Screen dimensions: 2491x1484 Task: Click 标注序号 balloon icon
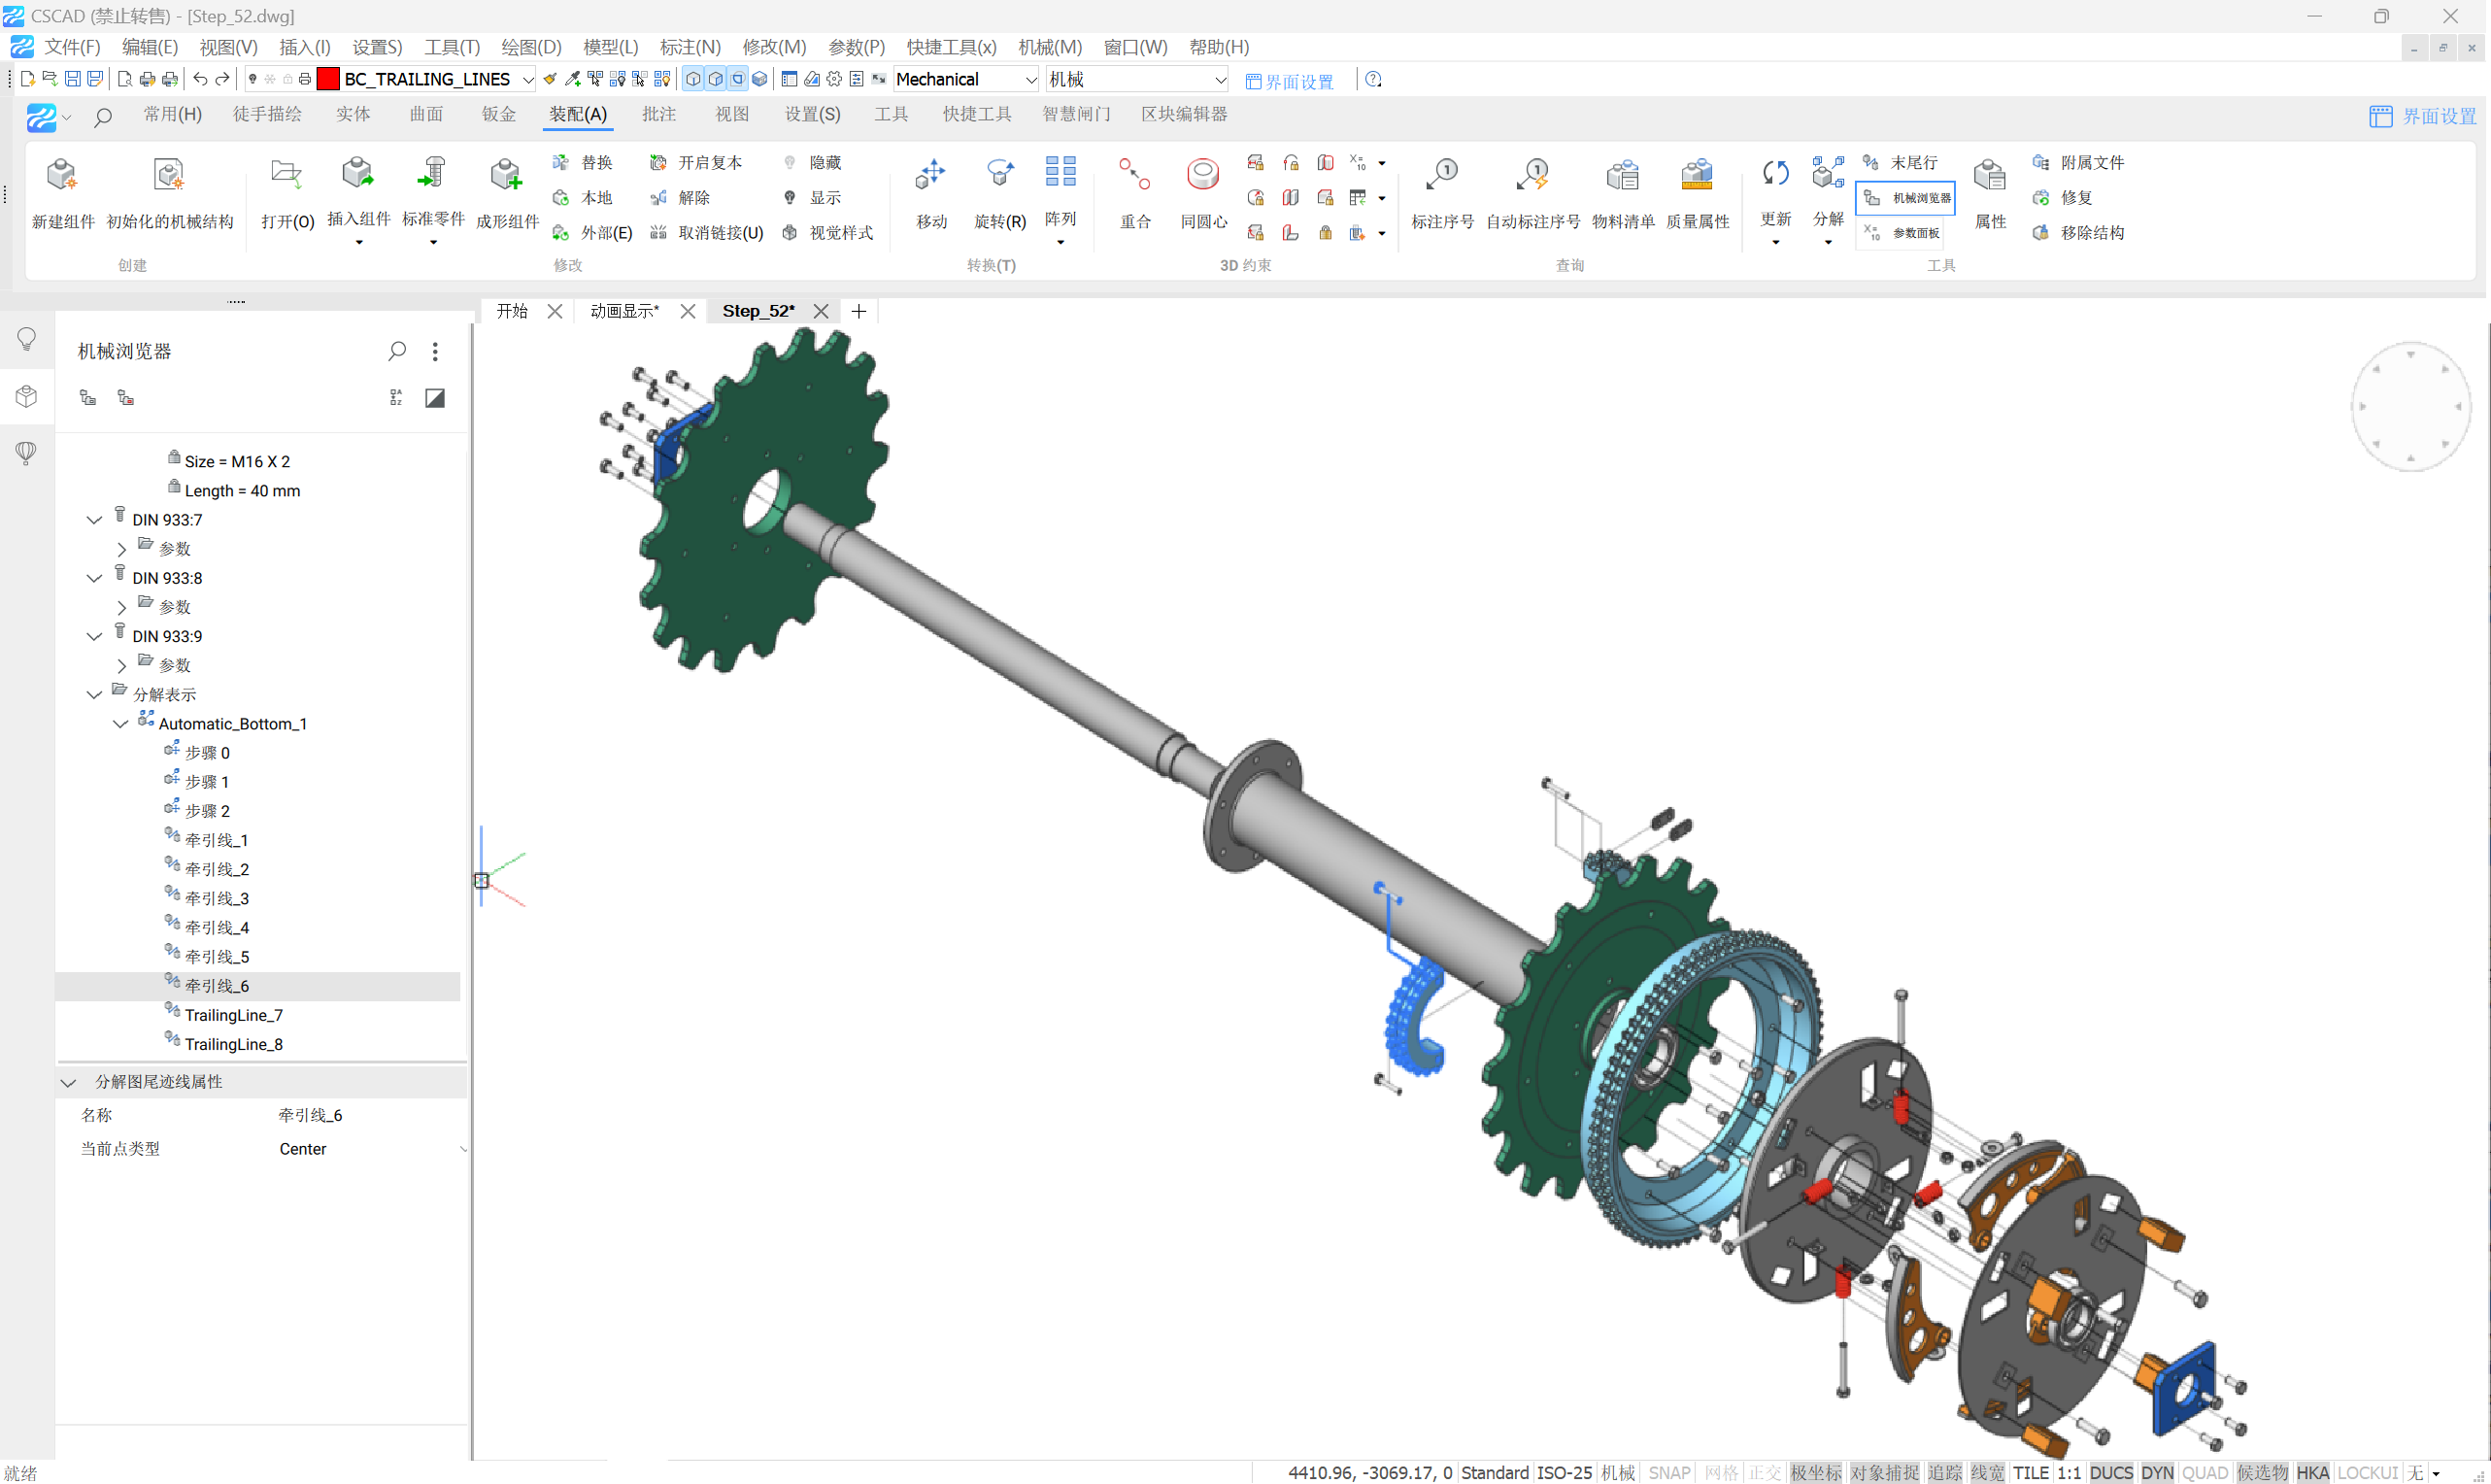point(1442,175)
